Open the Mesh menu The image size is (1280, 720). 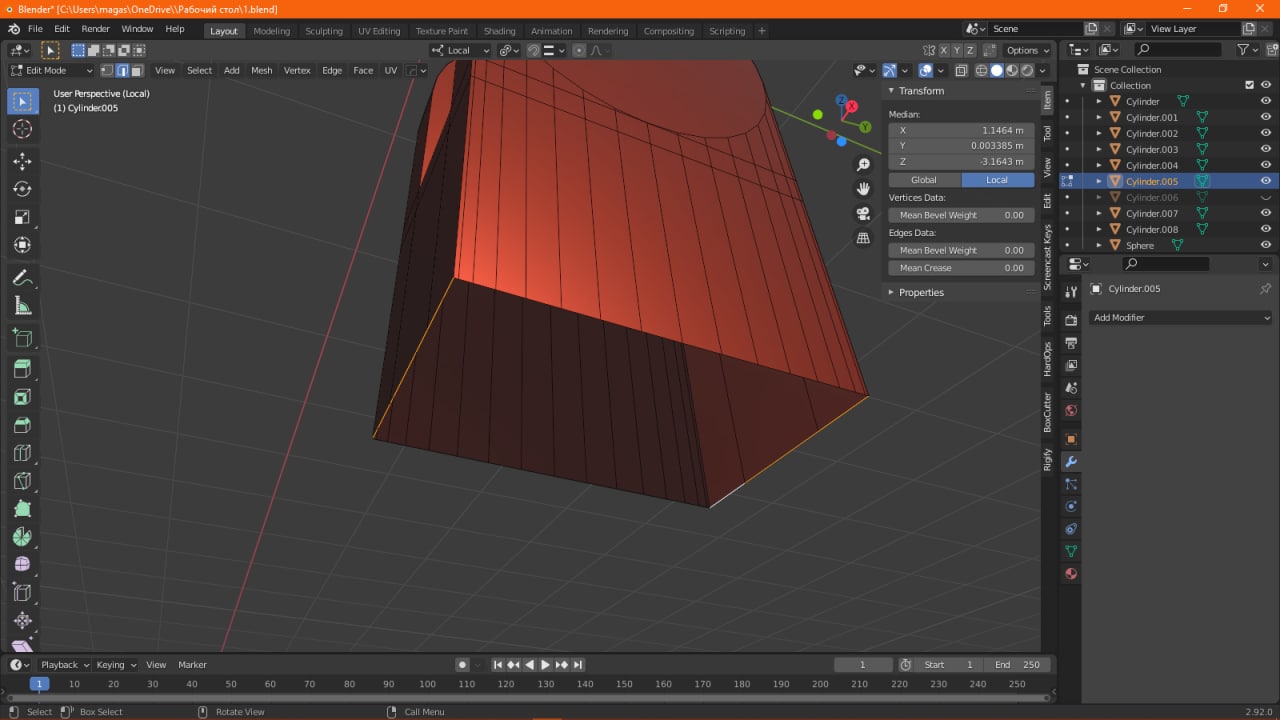tap(261, 70)
